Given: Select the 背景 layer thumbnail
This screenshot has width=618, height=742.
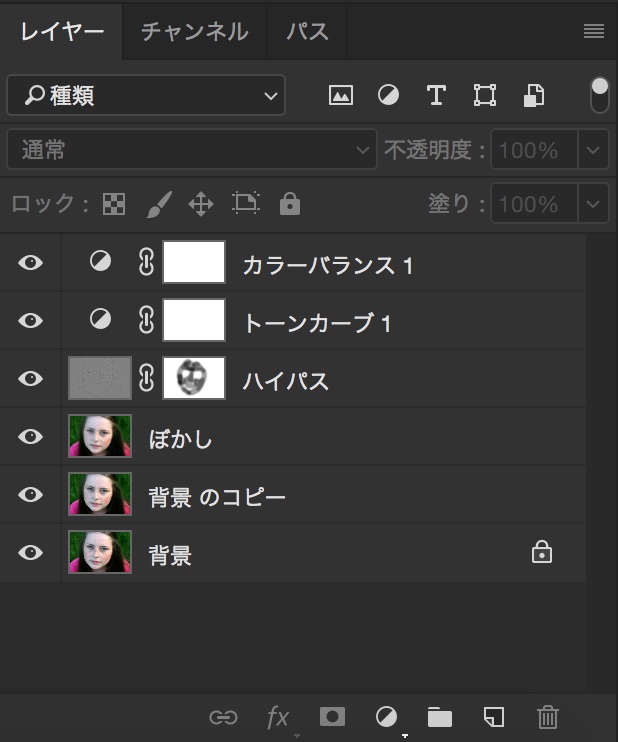Looking at the screenshot, I should coord(100,552).
